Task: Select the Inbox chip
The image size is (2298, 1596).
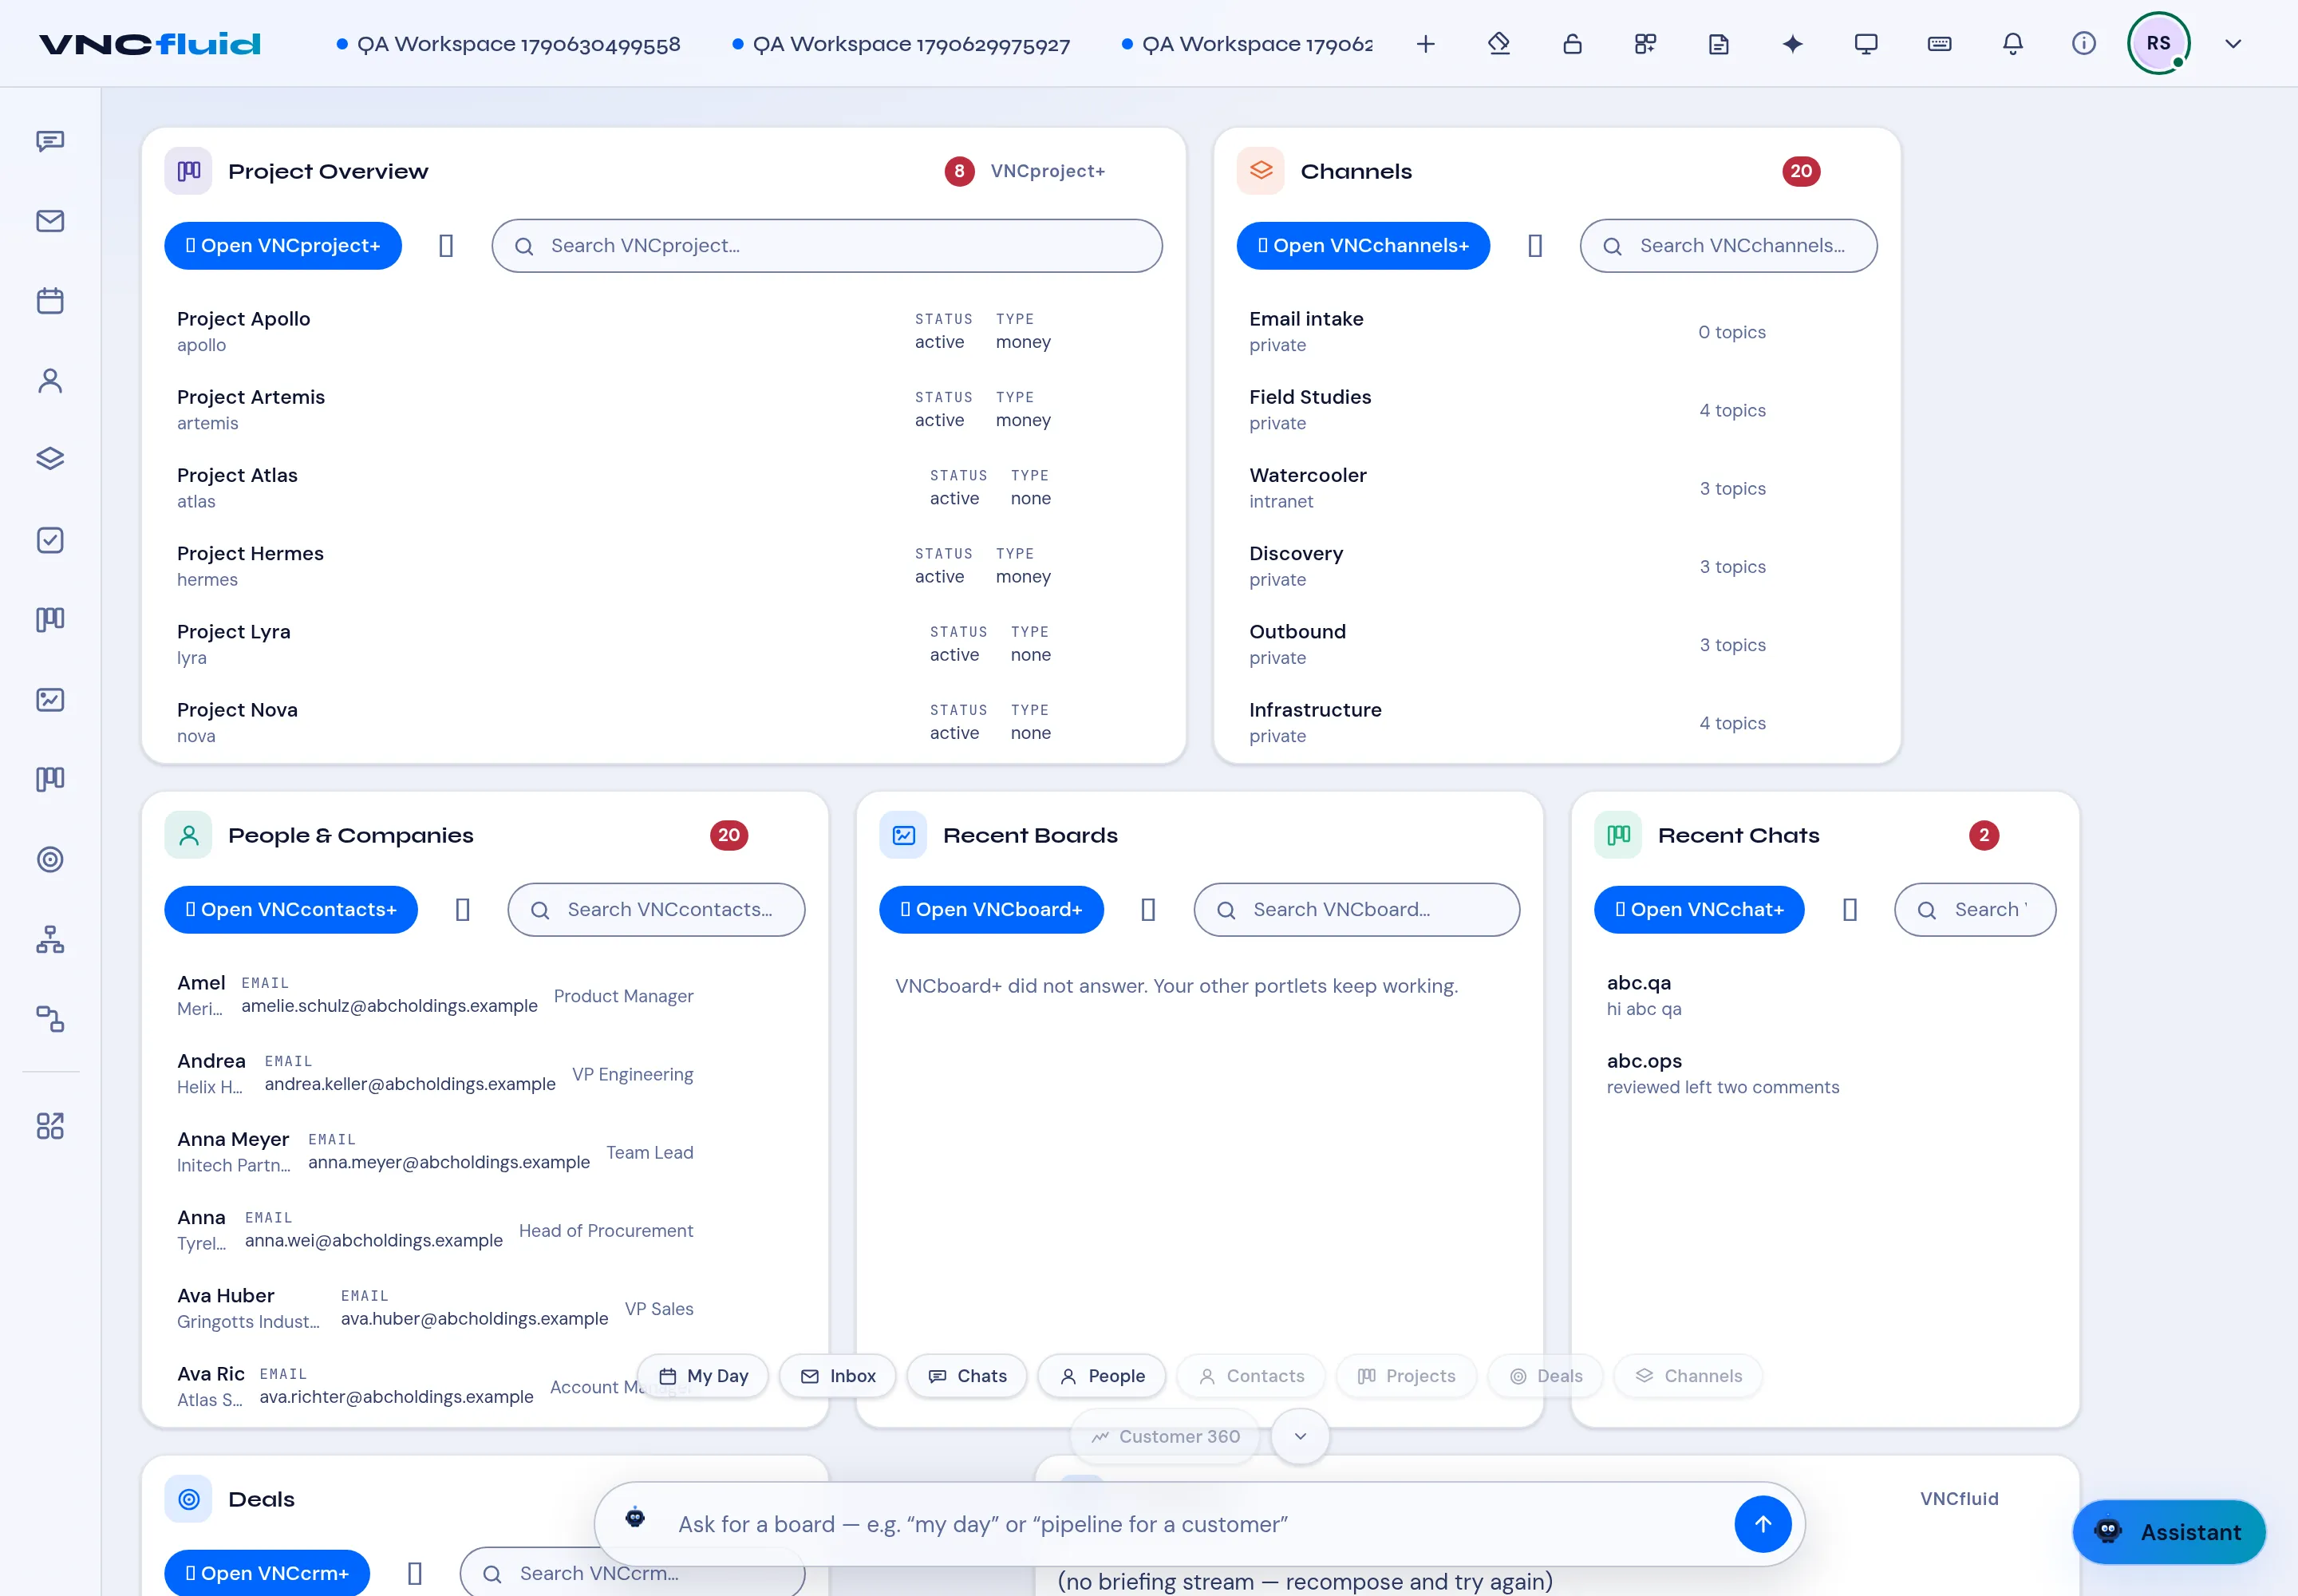Action: tap(838, 1376)
